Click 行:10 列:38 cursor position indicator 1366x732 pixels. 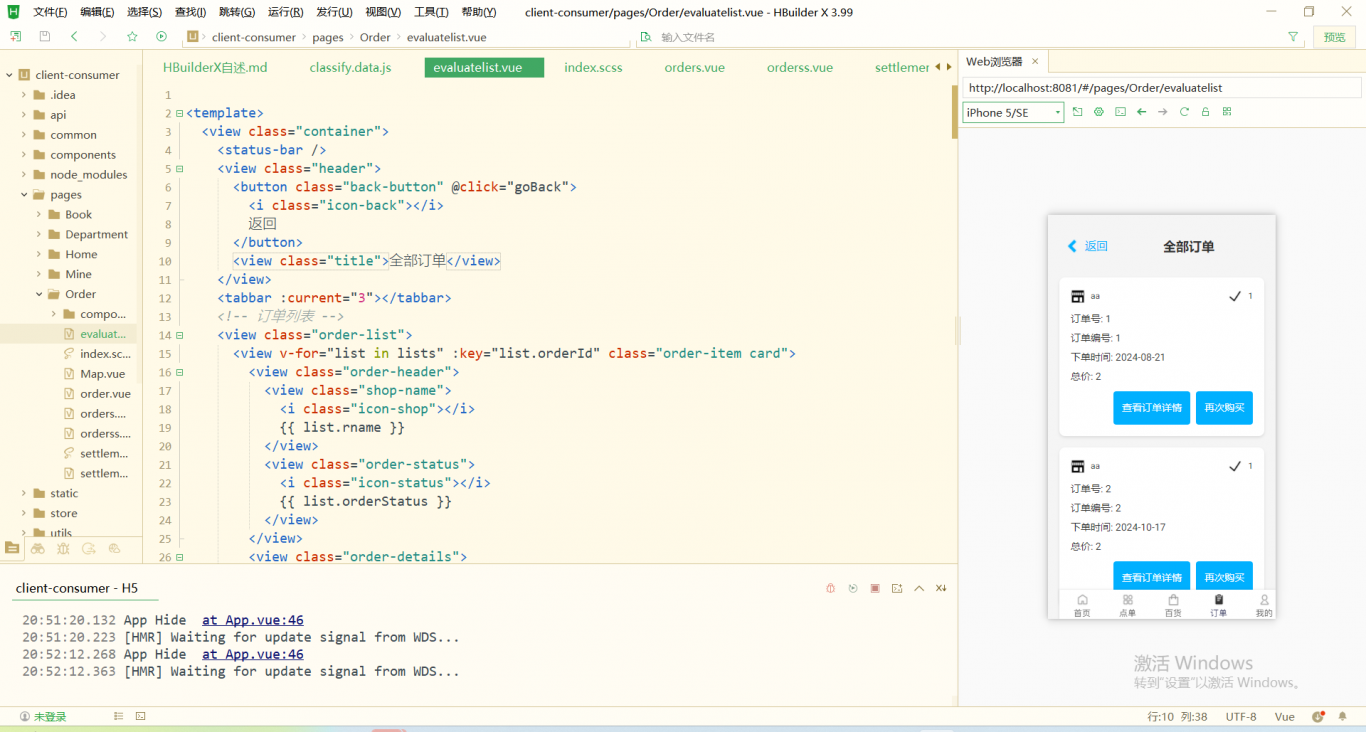[x=1177, y=716]
